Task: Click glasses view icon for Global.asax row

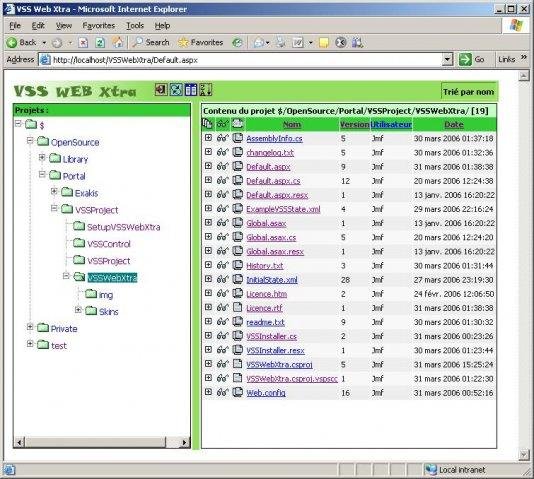Action: coord(222,223)
